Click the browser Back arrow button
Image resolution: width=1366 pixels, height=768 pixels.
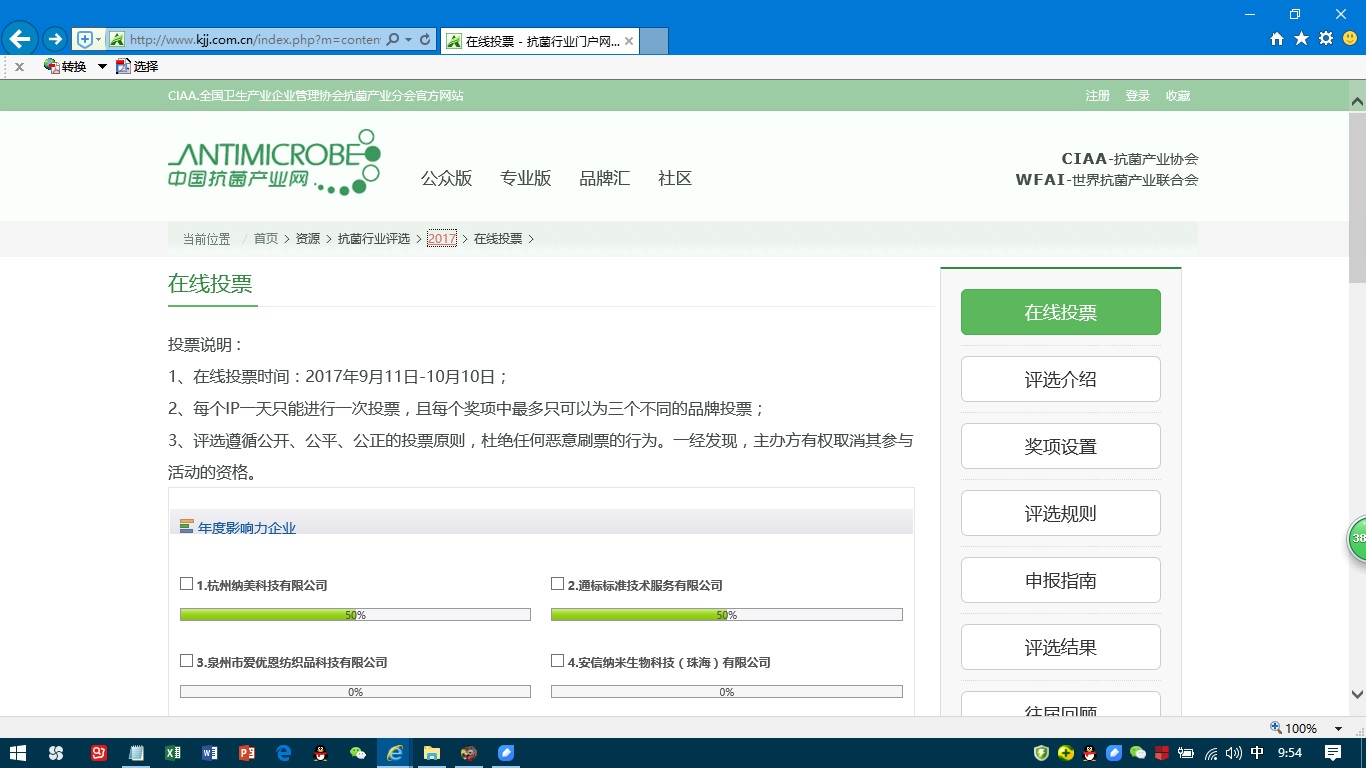tap(20, 39)
